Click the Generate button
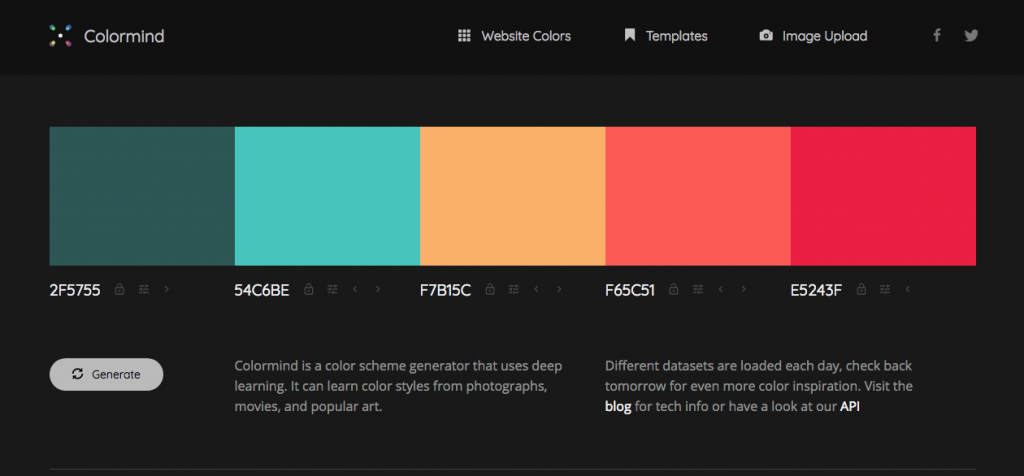Screen dimensions: 1024x476 [106, 374]
